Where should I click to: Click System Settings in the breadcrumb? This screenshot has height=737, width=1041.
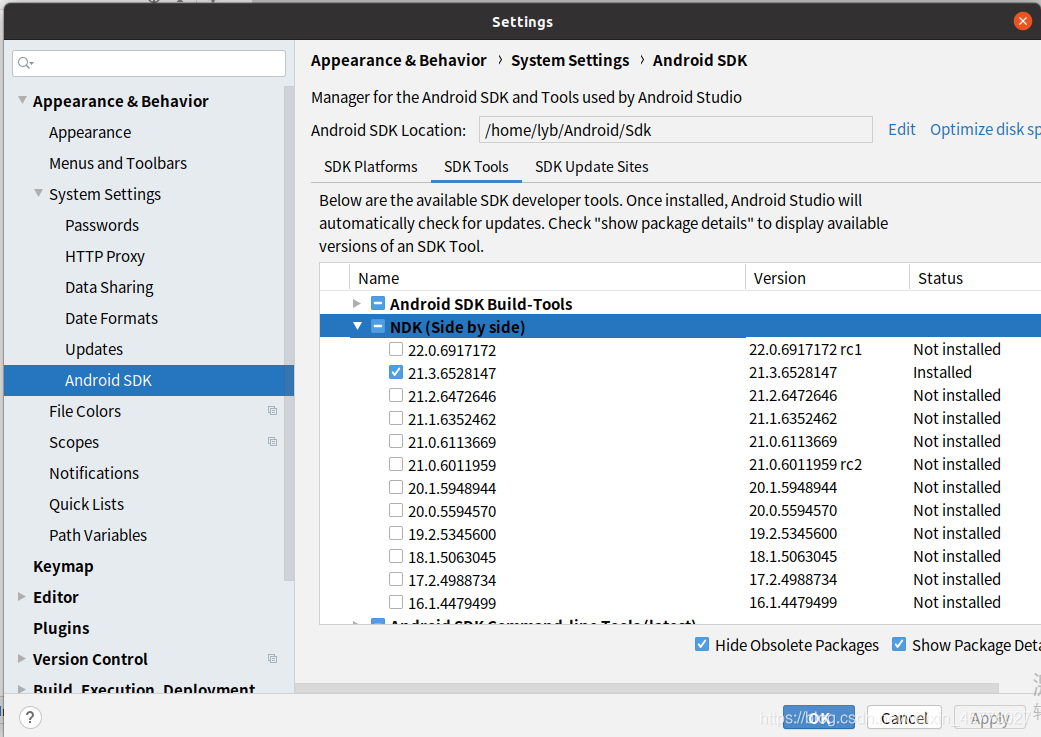tap(570, 60)
